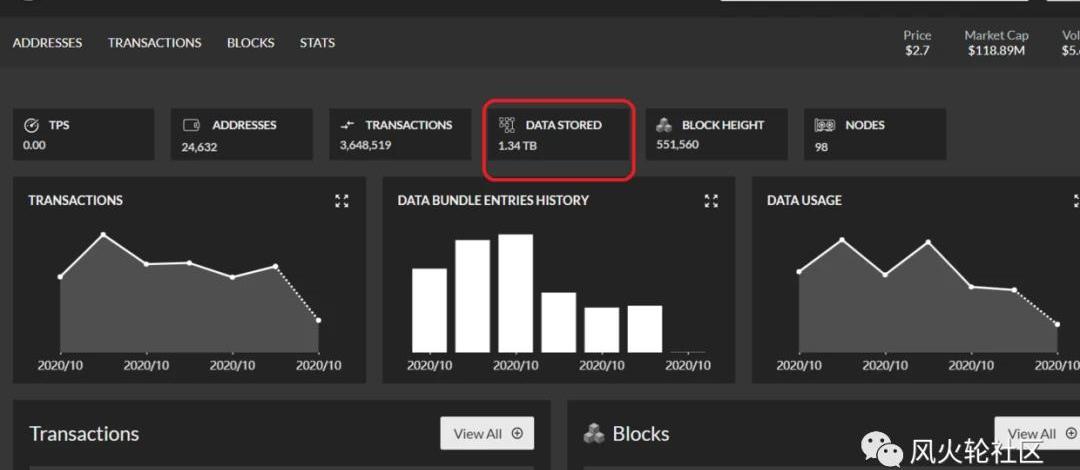Click the TPS speedometer icon
Image resolution: width=1080 pixels, height=470 pixels.
tap(31, 126)
